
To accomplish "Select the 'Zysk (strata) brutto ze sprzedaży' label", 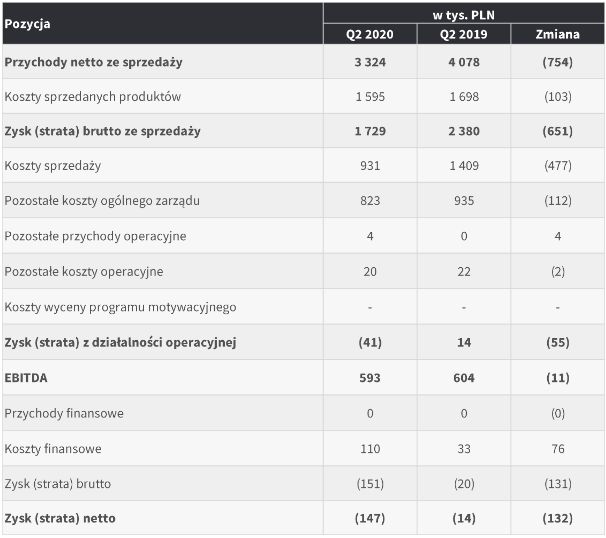I will (x=102, y=131).
